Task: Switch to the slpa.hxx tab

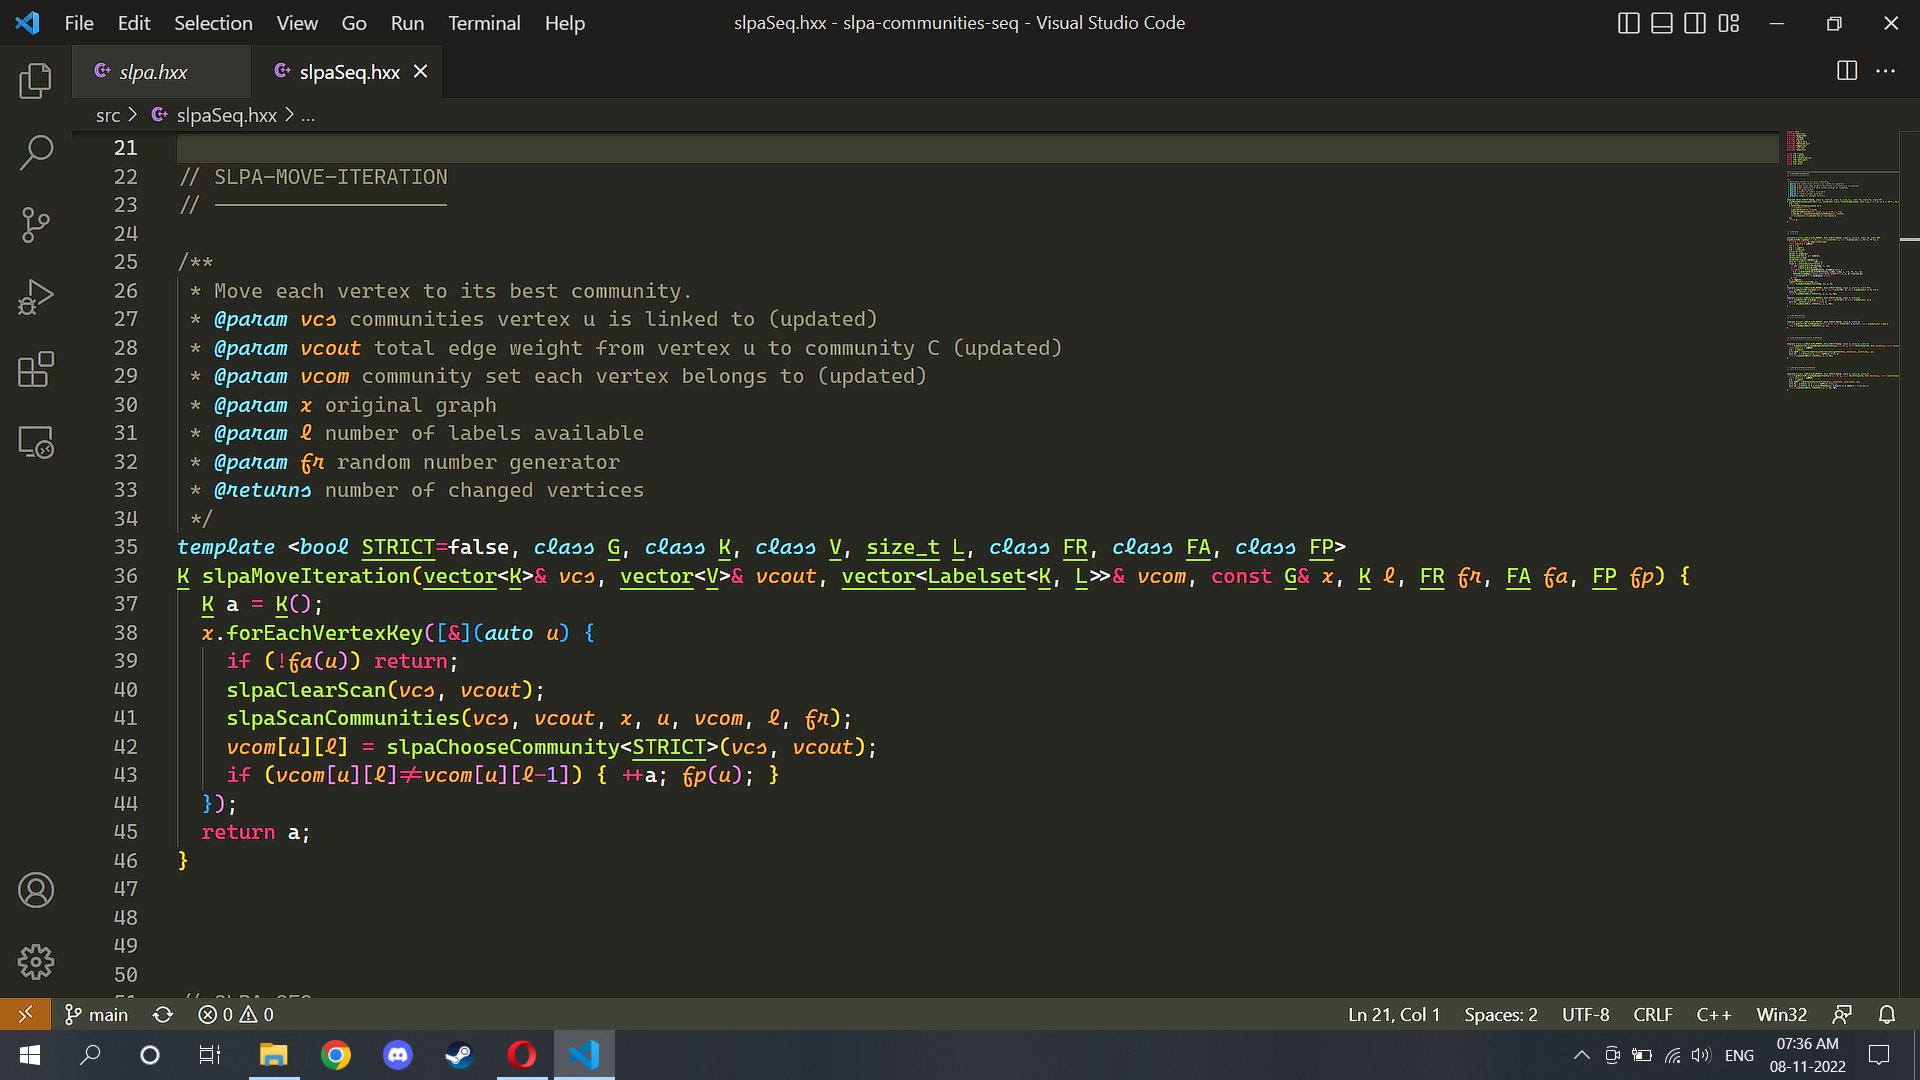Action: [153, 72]
